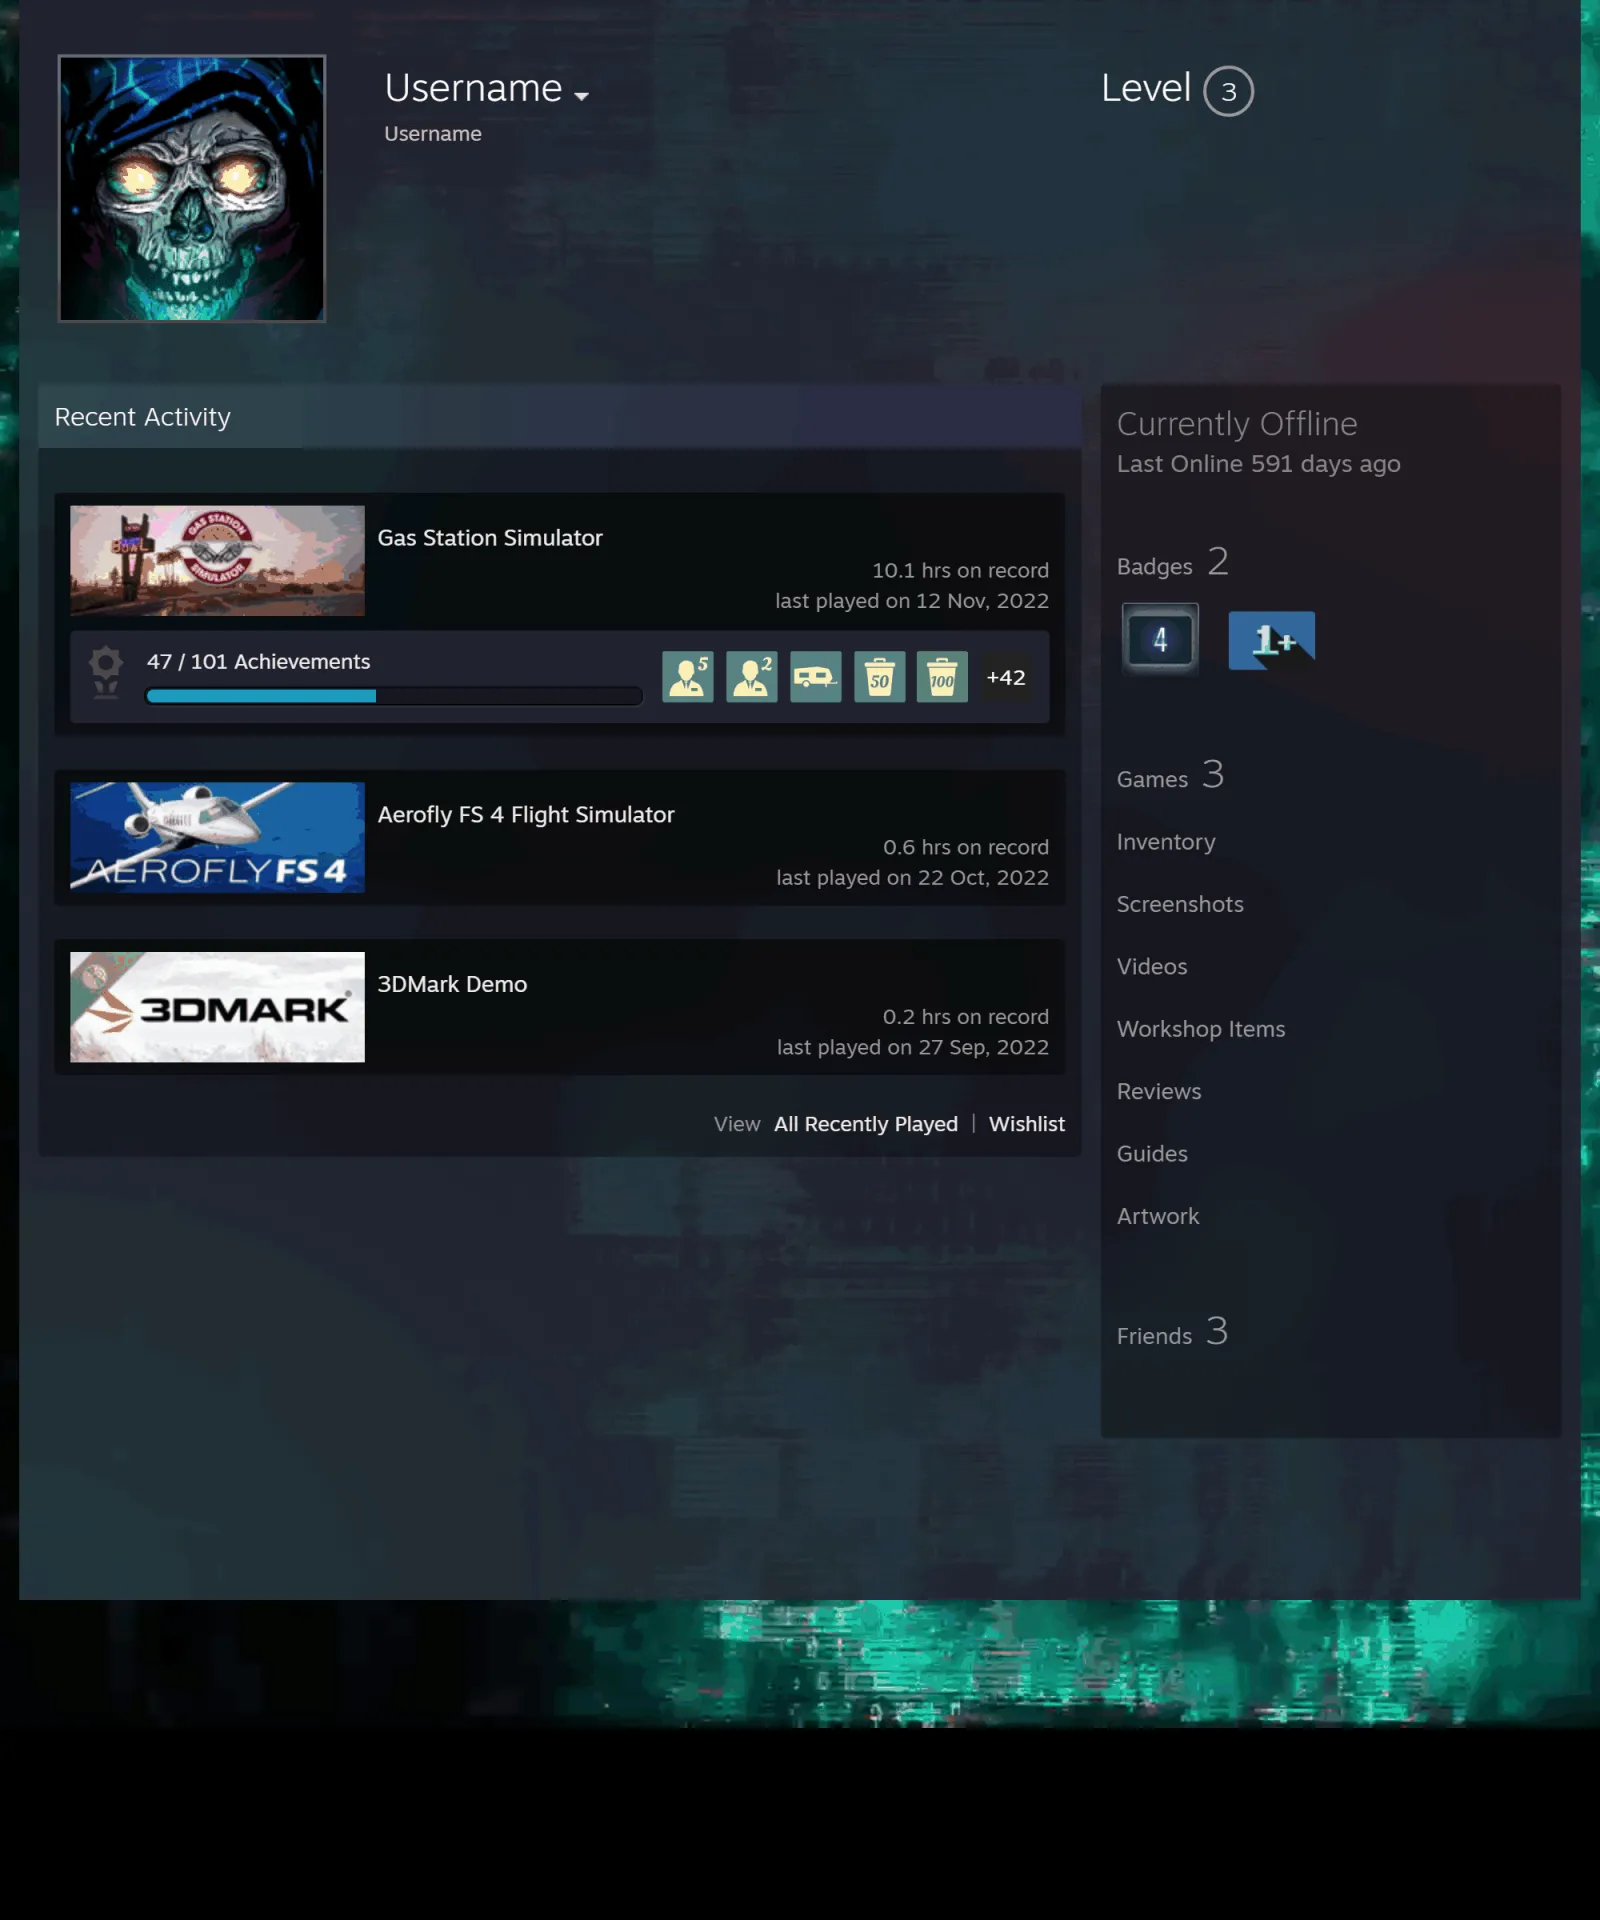Open the 3DMark Demo title link
Image resolution: width=1600 pixels, height=1920 pixels.
[x=452, y=984]
